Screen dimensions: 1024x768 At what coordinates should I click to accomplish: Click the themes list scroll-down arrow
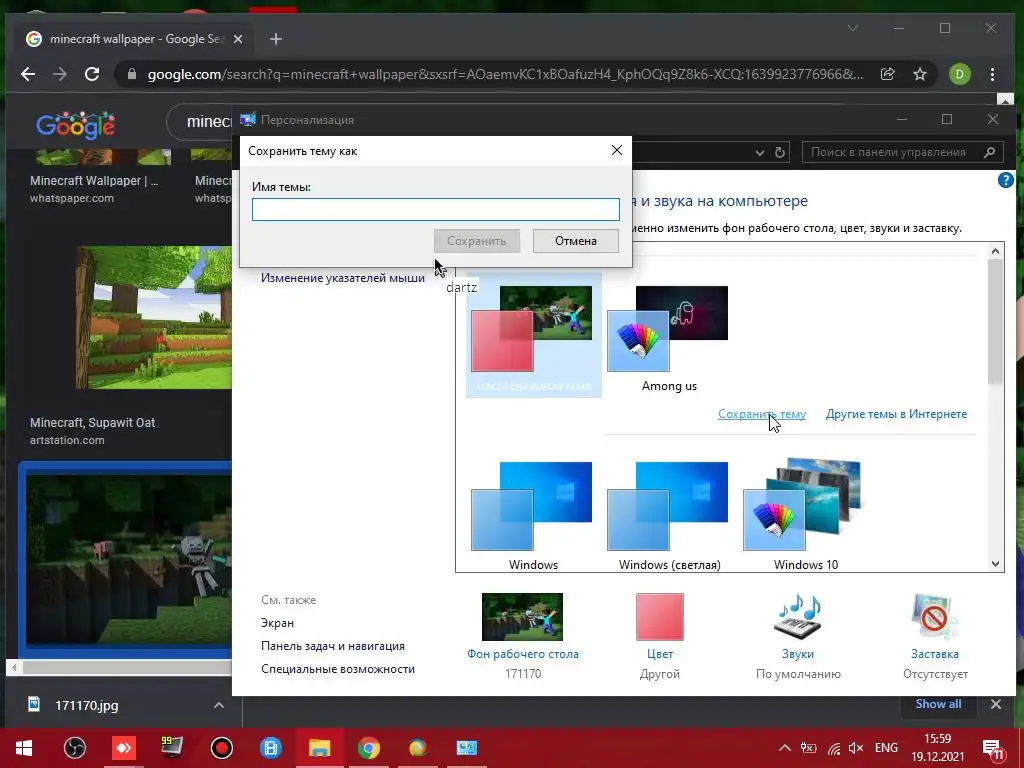pos(995,564)
